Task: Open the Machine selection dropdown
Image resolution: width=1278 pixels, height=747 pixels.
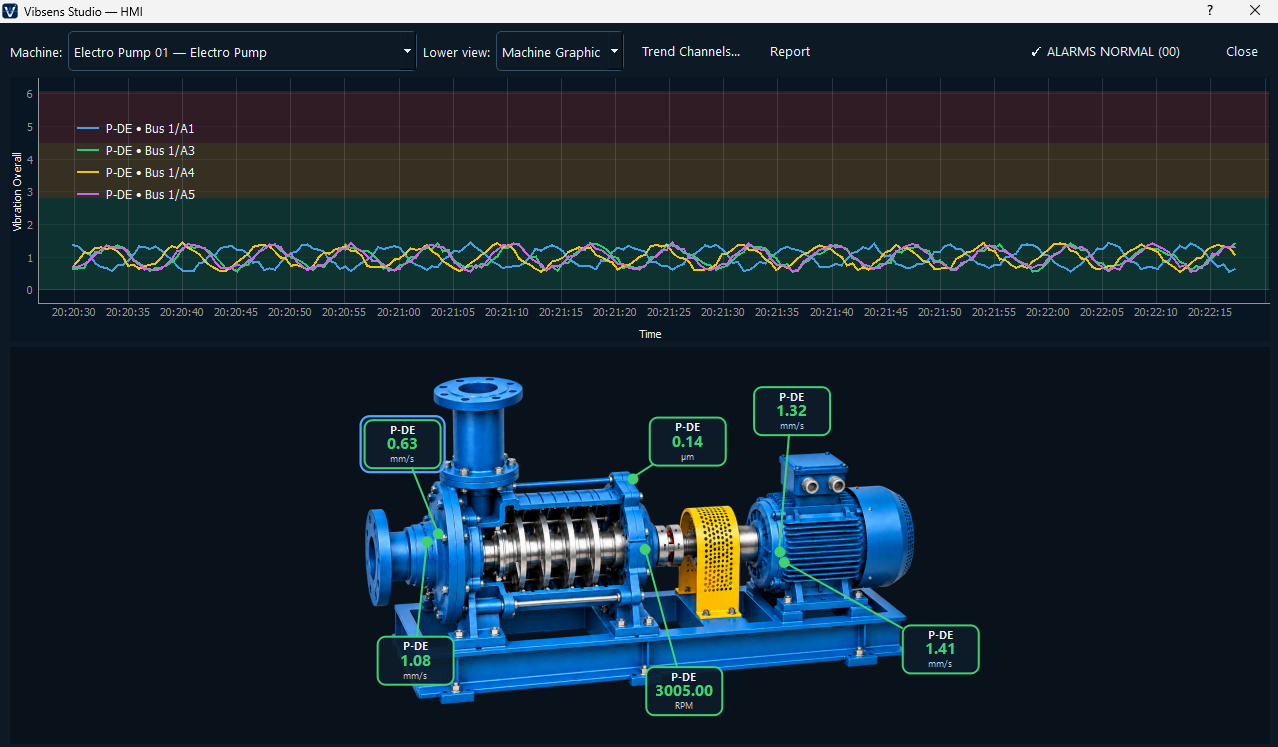Action: 242,52
